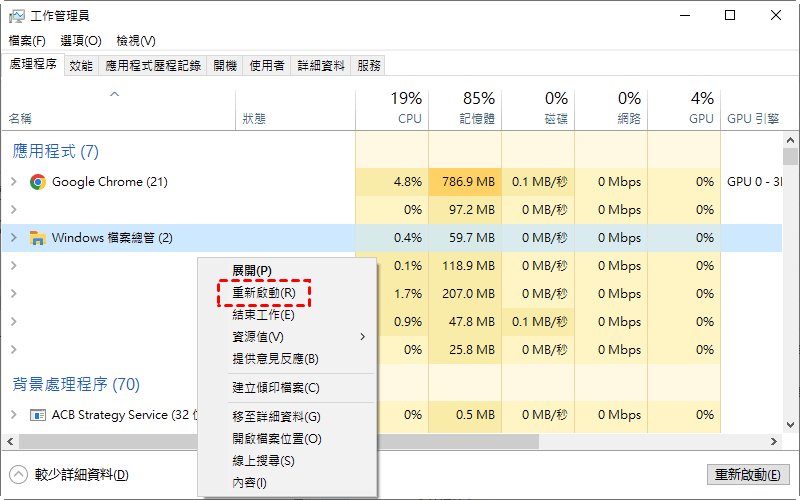
Task: Switch to the 使用者 tab
Action: pos(267,65)
